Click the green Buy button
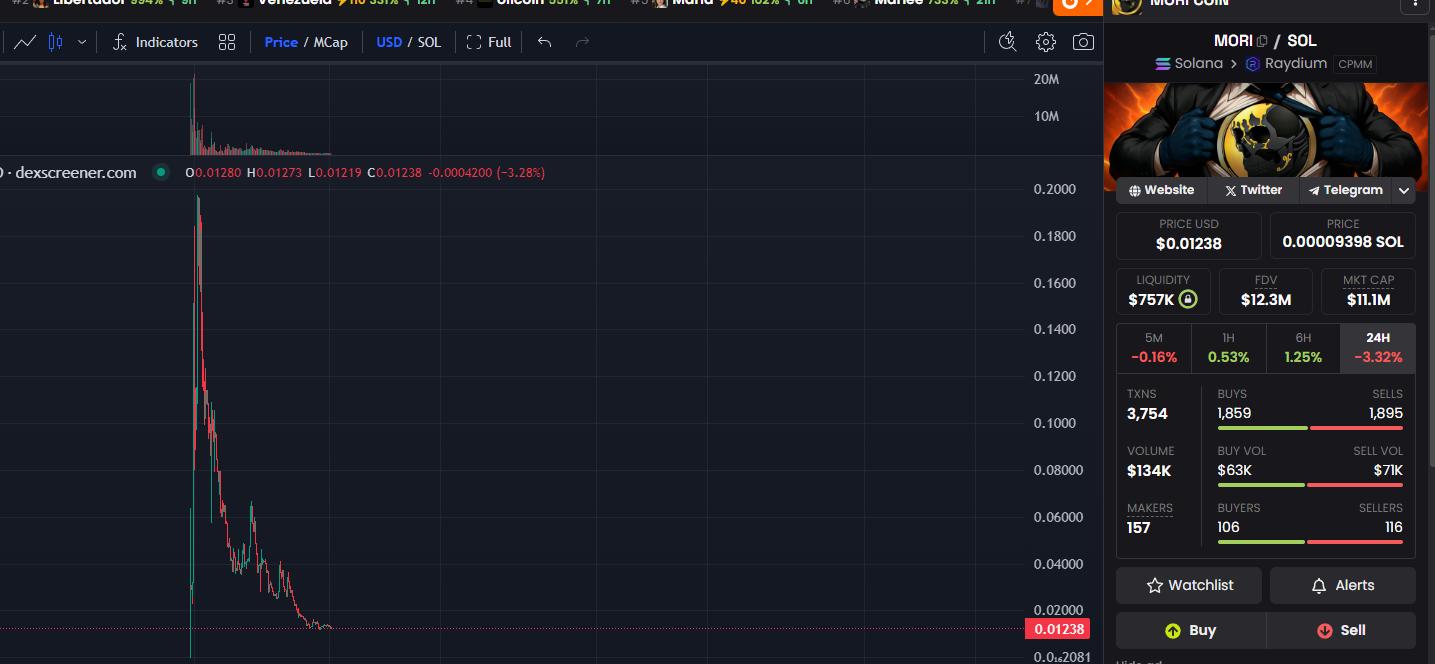 [x=1191, y=630]
